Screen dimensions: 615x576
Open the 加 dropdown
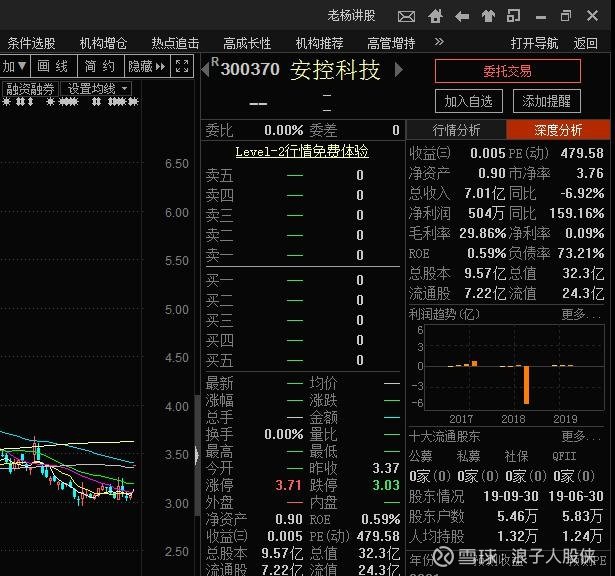point(15,66)
